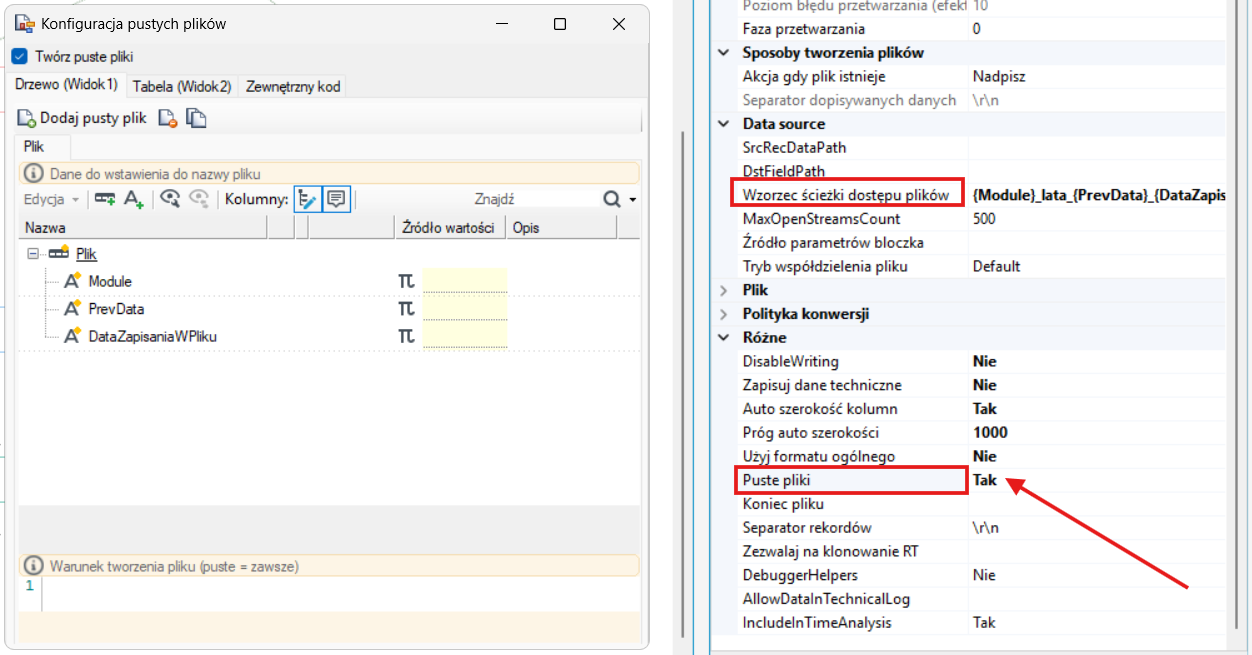Click the Konfiguracja pustych plików title icon
Image resolution: width=1252 pixels, height=655 pixels.
point(25,23)
